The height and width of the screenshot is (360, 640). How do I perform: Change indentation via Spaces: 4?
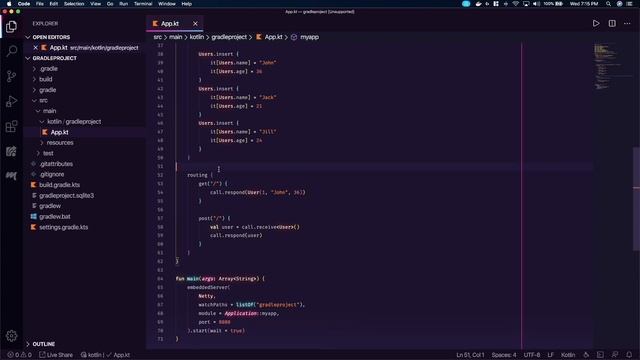coord(504,355)
